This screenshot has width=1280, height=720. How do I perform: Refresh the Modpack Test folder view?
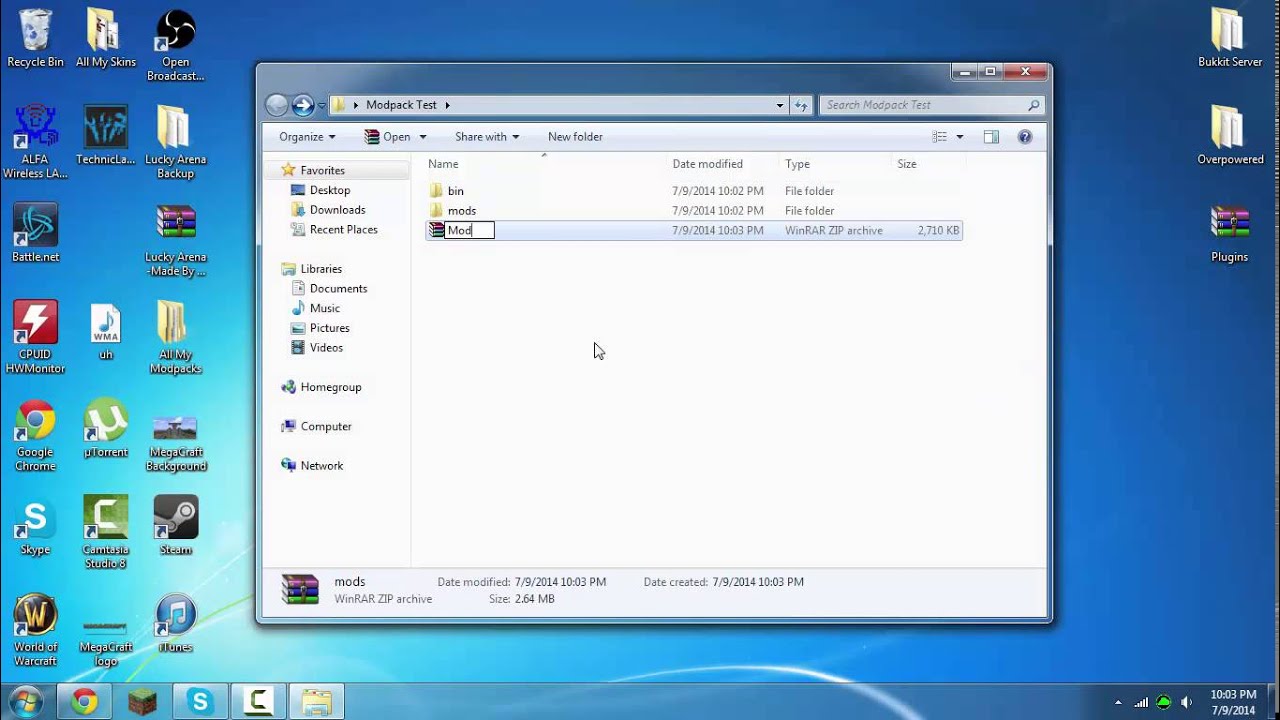pos(801,105)
